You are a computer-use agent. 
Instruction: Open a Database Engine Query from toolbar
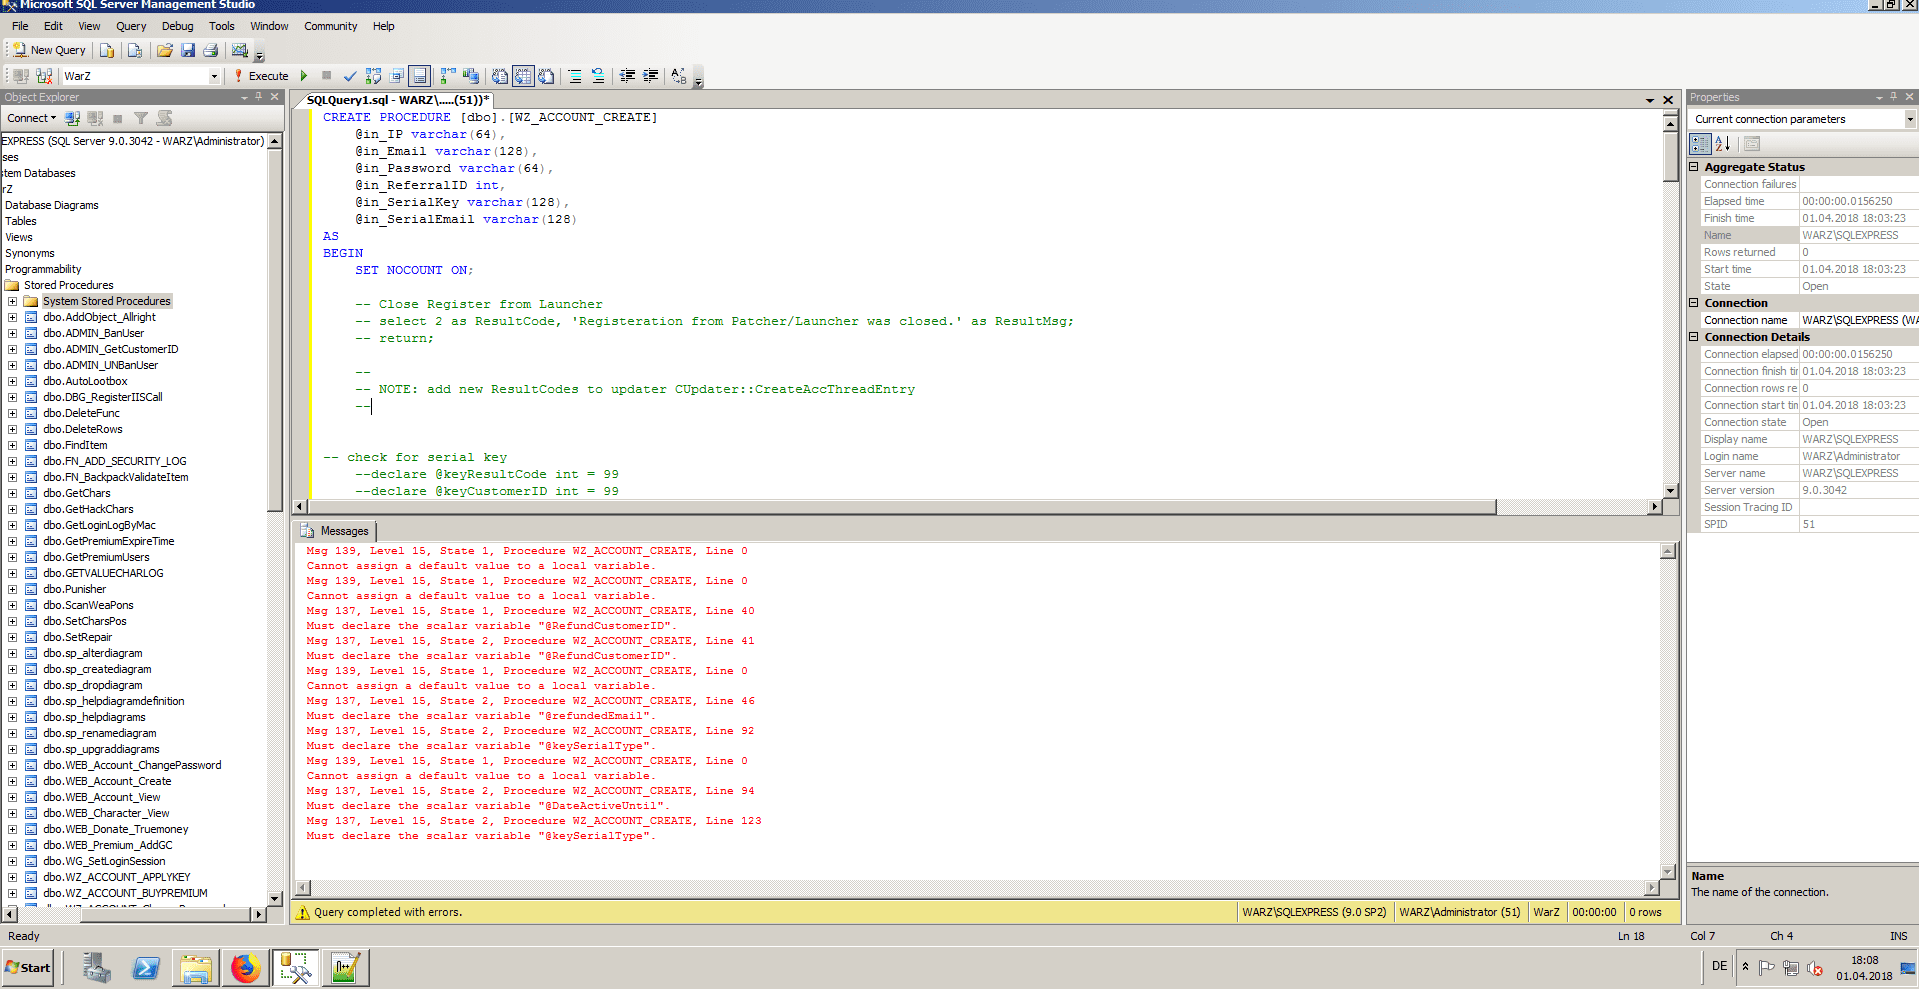[107, 50]
